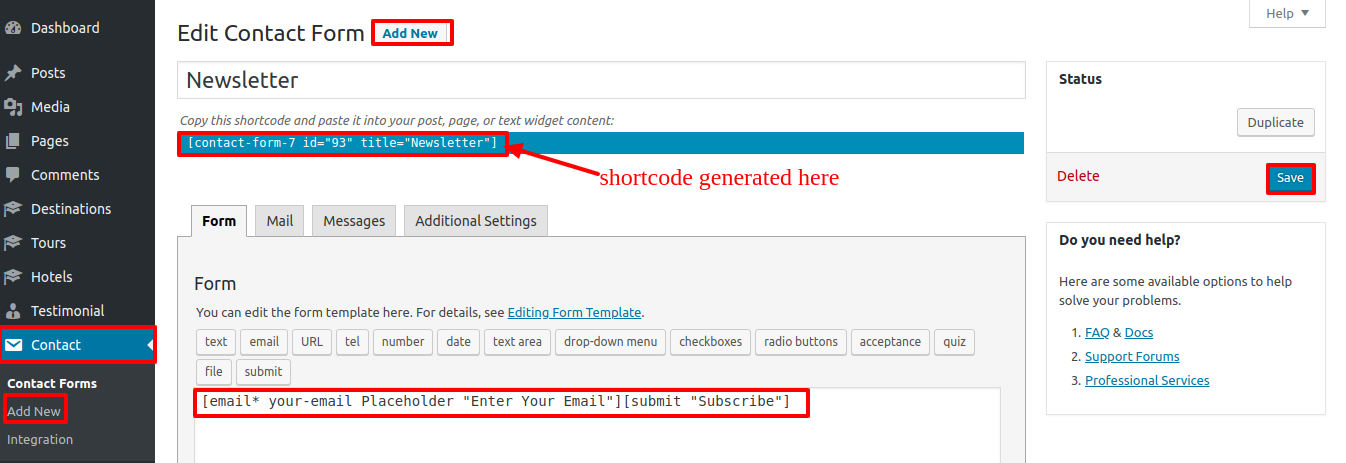
Task: Open Contact Forms submenu entry
Action: pyautogui.click(x=52, y=383)
